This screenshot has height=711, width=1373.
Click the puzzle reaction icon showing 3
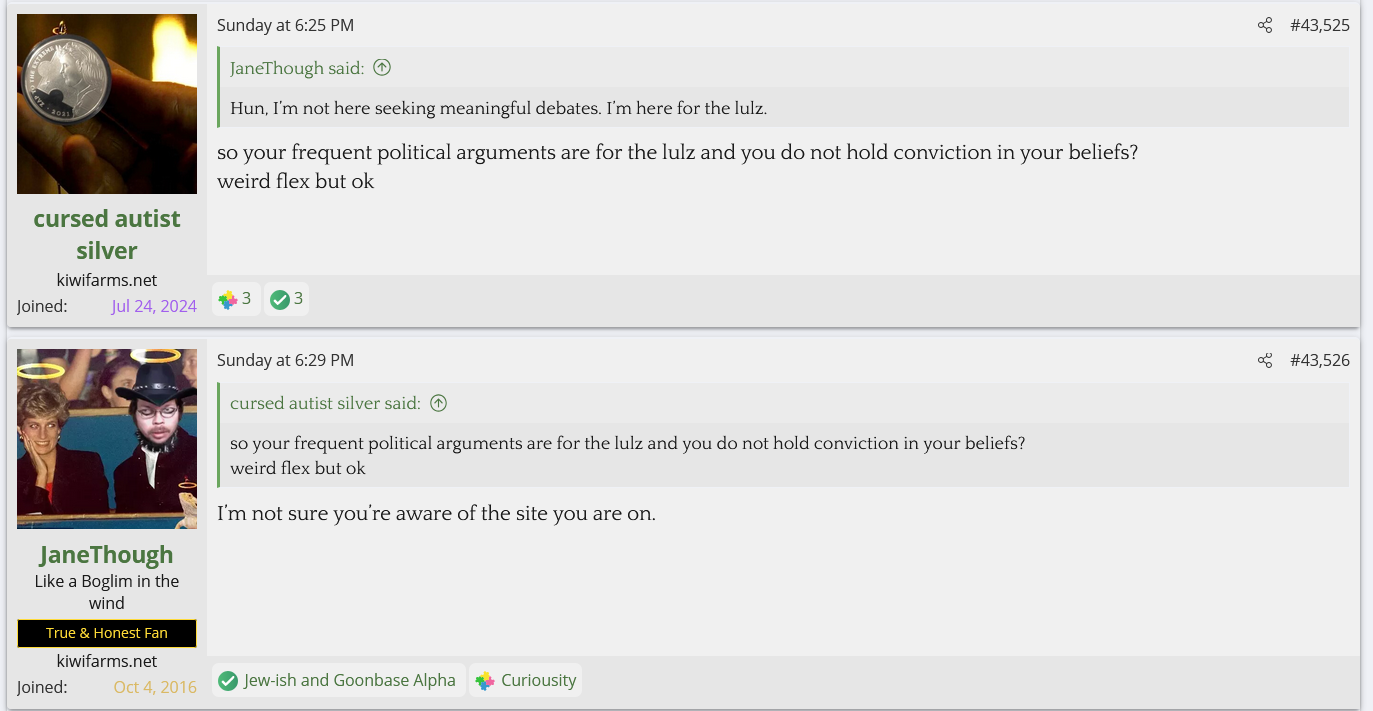coord(228,299)
